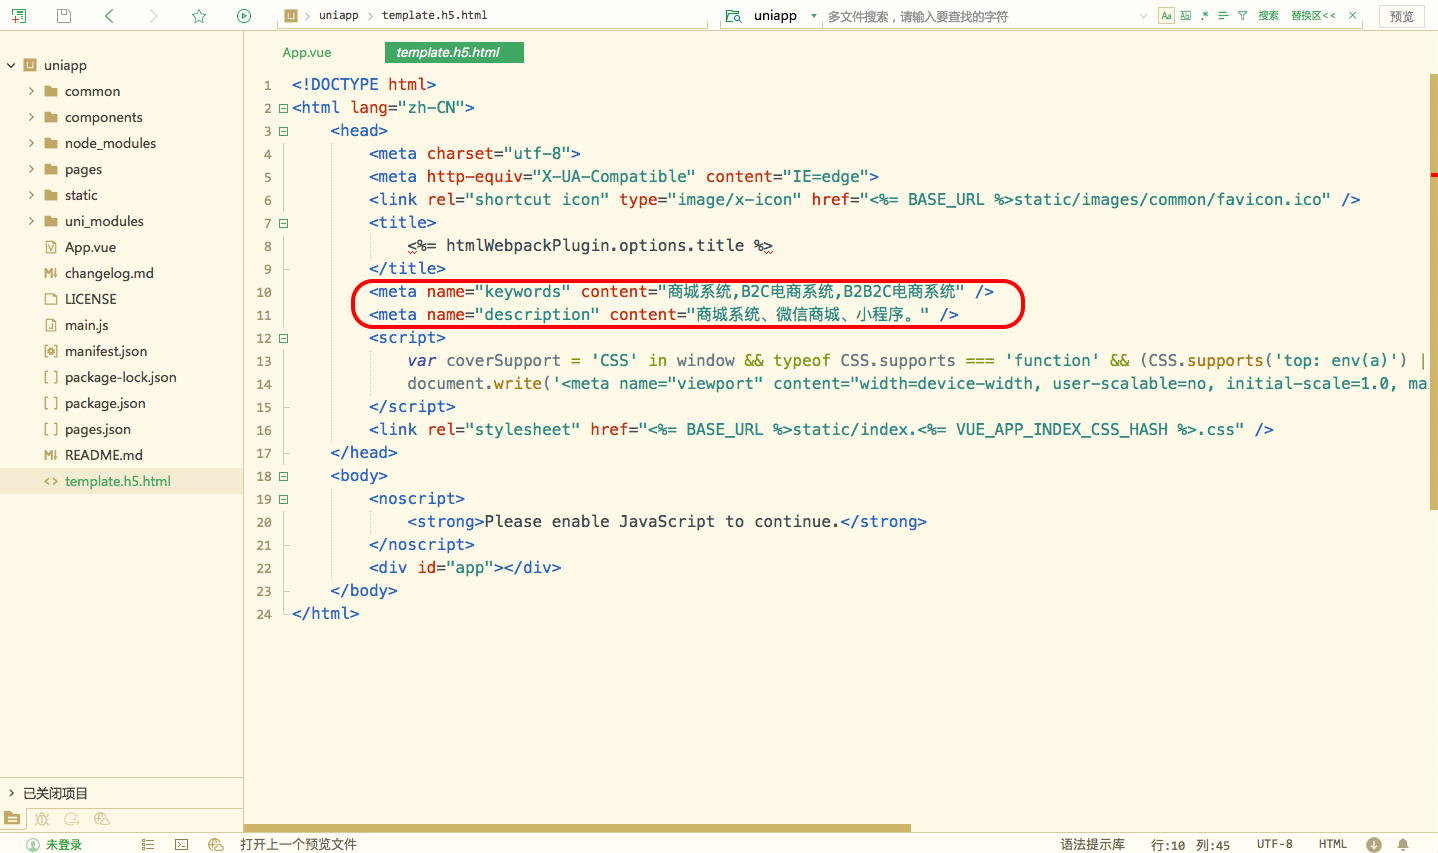
Task: Click the outline list icon in the status bar
Action: click(148, 845)
